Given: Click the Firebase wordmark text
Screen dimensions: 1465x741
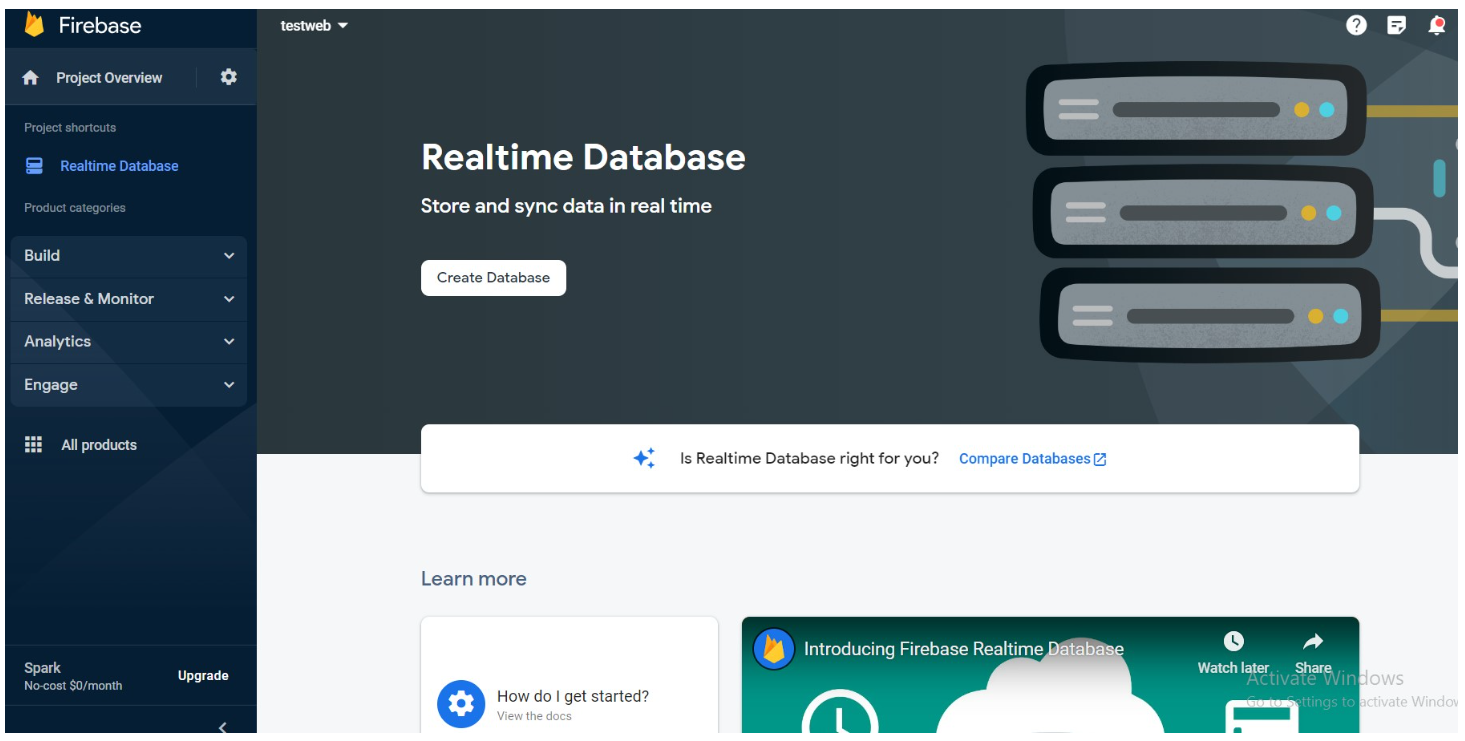Looking at the screenshot, I should tap(100, 25).
